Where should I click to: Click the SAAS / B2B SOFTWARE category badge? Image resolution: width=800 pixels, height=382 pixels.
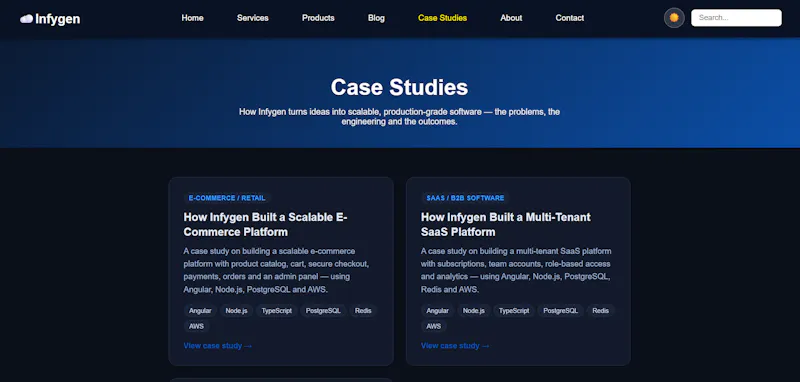[465, 198]
